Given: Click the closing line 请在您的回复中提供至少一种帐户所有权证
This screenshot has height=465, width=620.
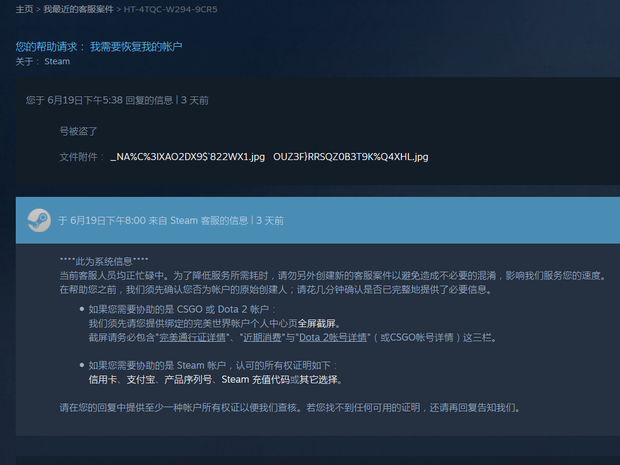Looking at the screenshot, I should point(289,408).
